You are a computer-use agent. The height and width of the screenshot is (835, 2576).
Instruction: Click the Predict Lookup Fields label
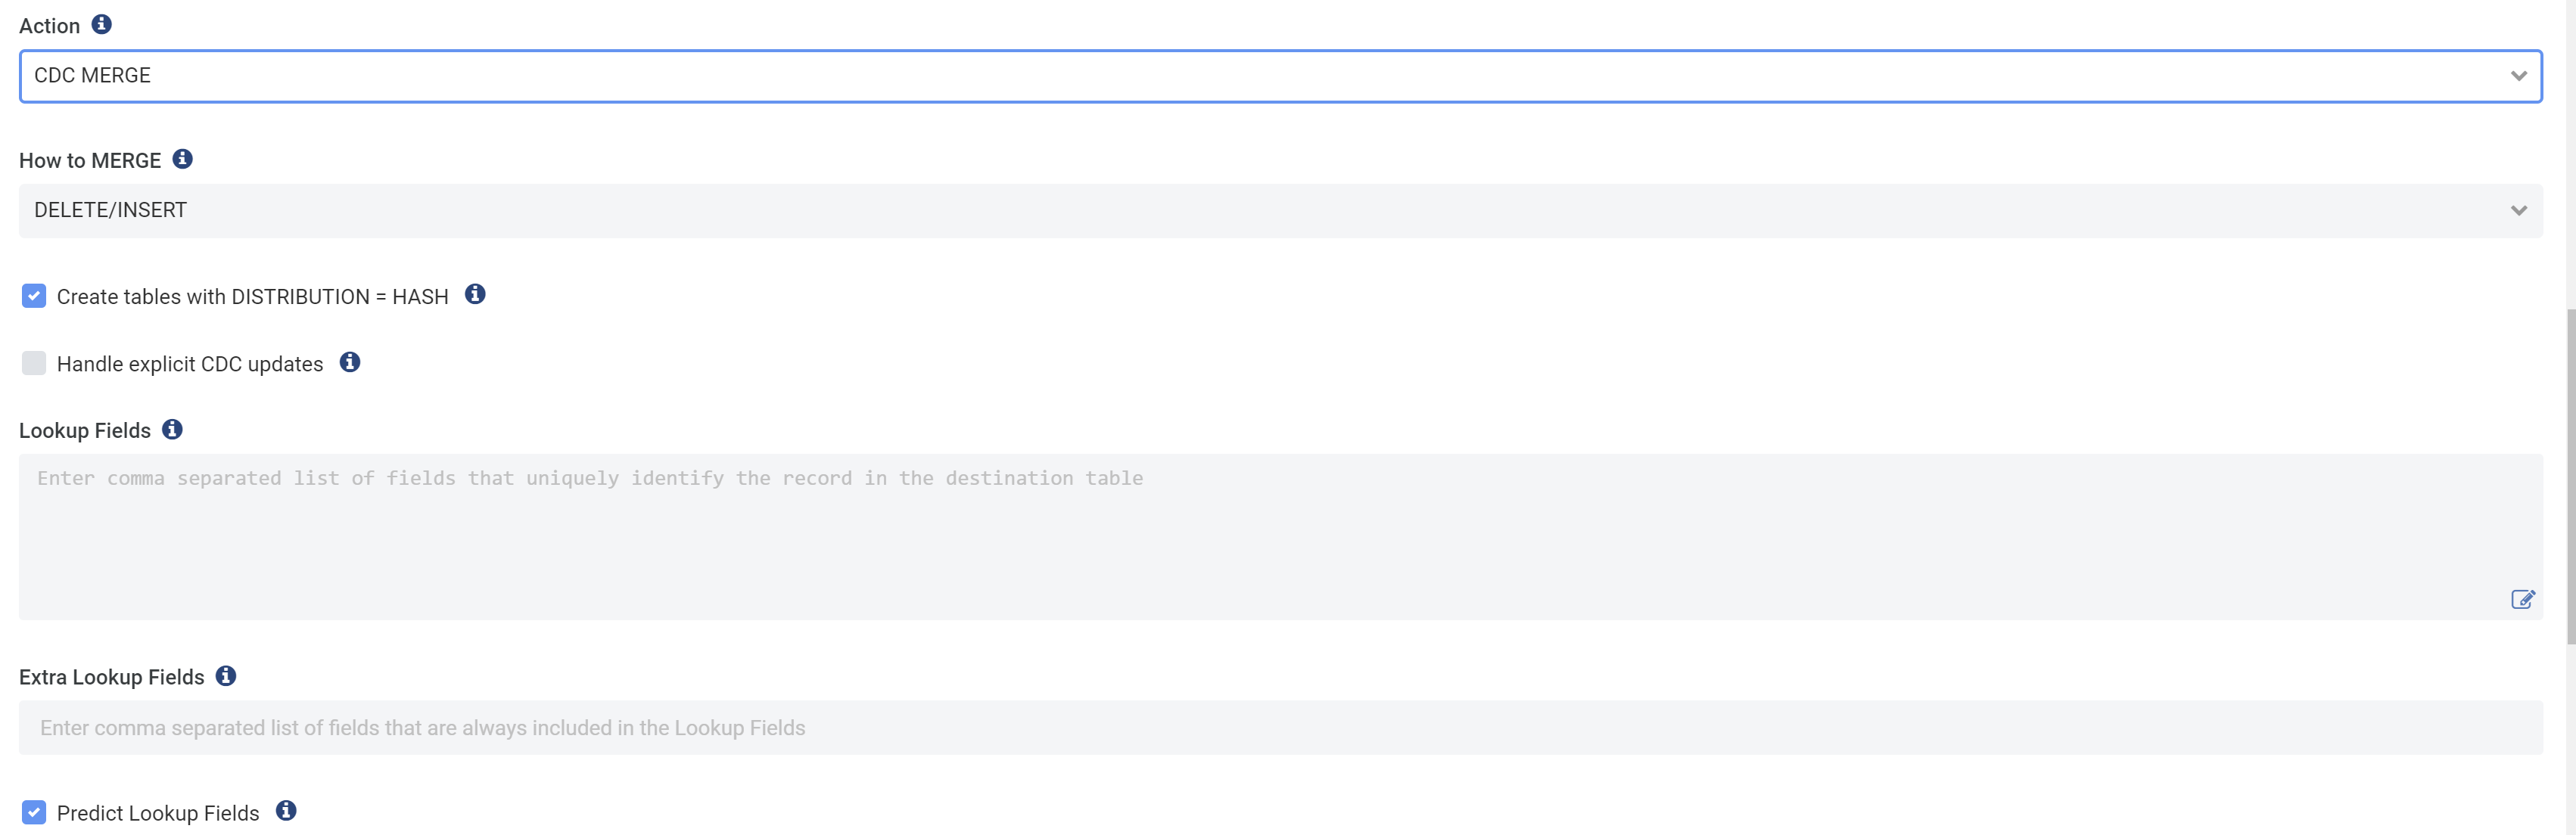(x=158, y=813)
